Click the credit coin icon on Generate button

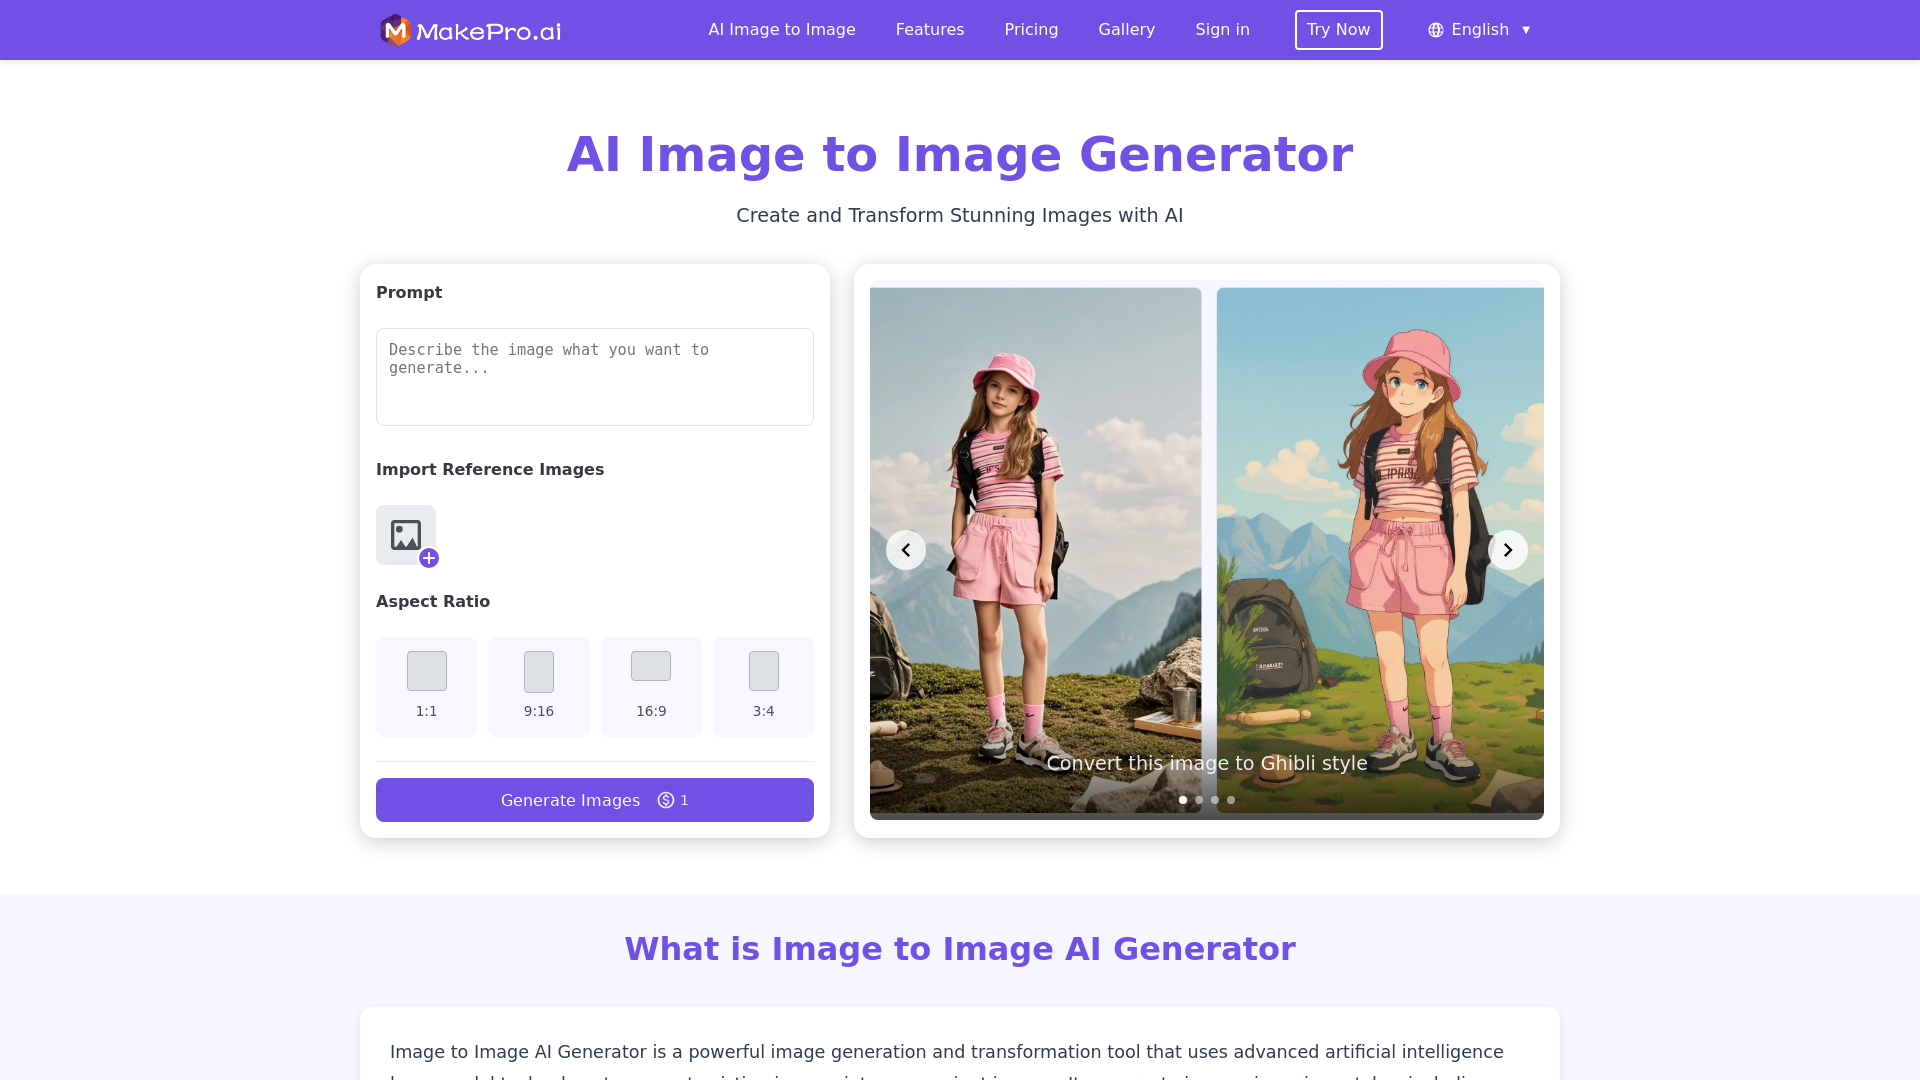pyautogui.click(x=664, y=800)
